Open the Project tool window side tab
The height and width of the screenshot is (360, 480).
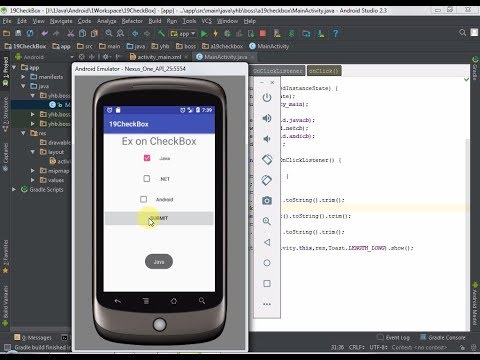(x=6, y=72)
